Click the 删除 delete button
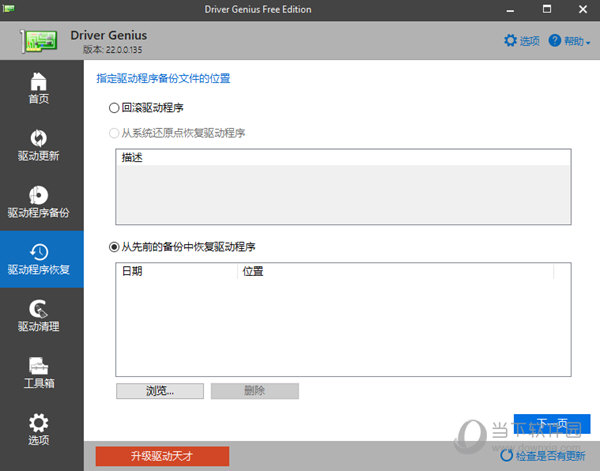Image resolution: width=600 pixels, height=471 pixels. [255, 391]
